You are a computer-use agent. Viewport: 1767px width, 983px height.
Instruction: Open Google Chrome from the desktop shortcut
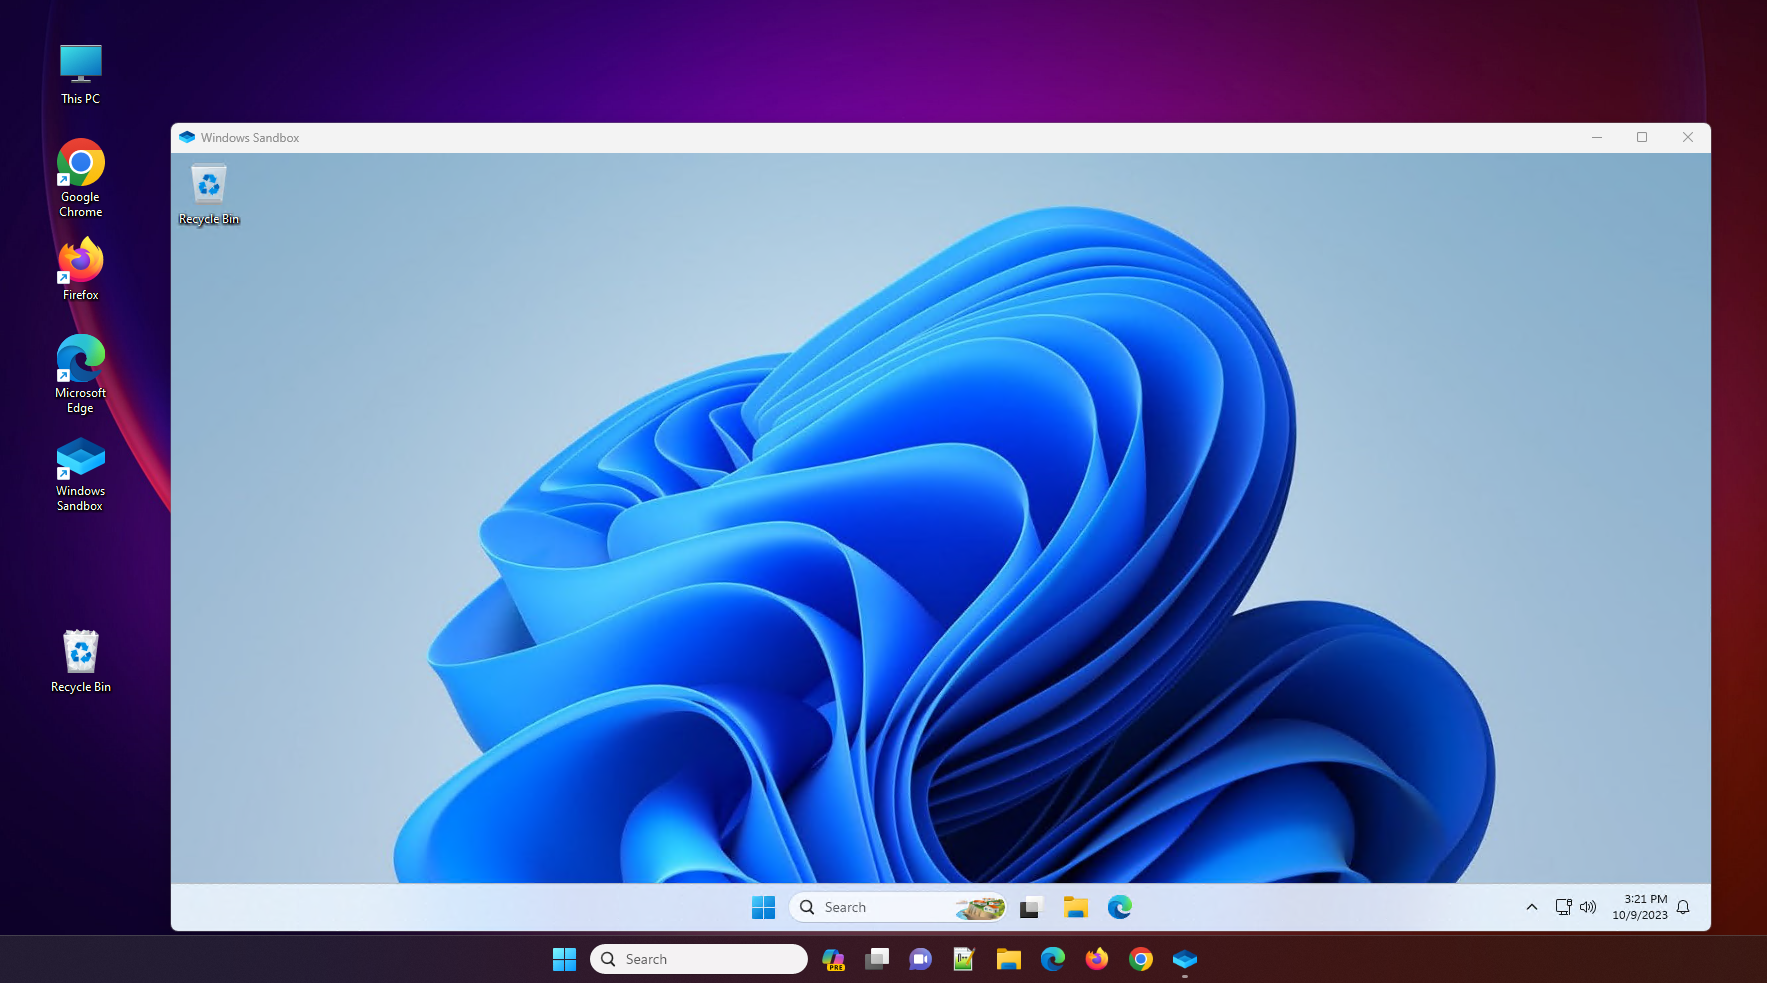[79, 163]
